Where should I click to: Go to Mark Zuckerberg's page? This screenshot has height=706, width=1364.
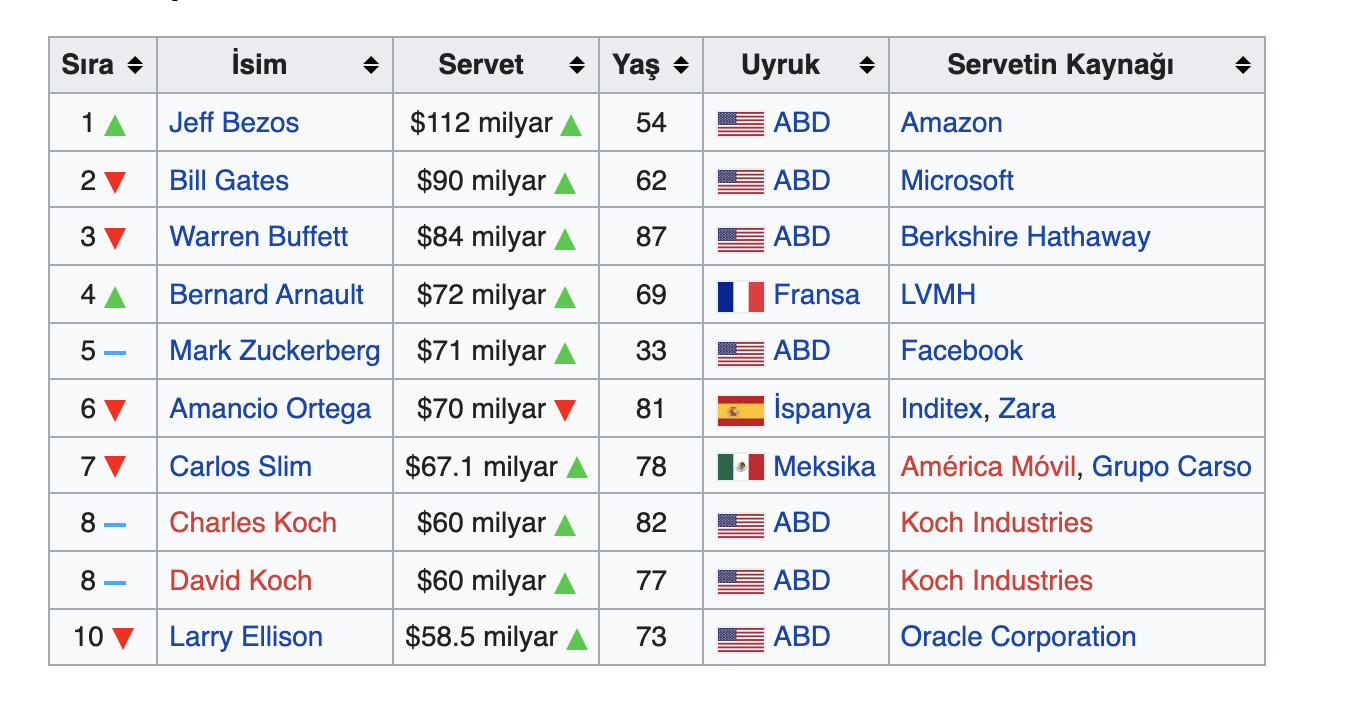(x=275, y=351)
